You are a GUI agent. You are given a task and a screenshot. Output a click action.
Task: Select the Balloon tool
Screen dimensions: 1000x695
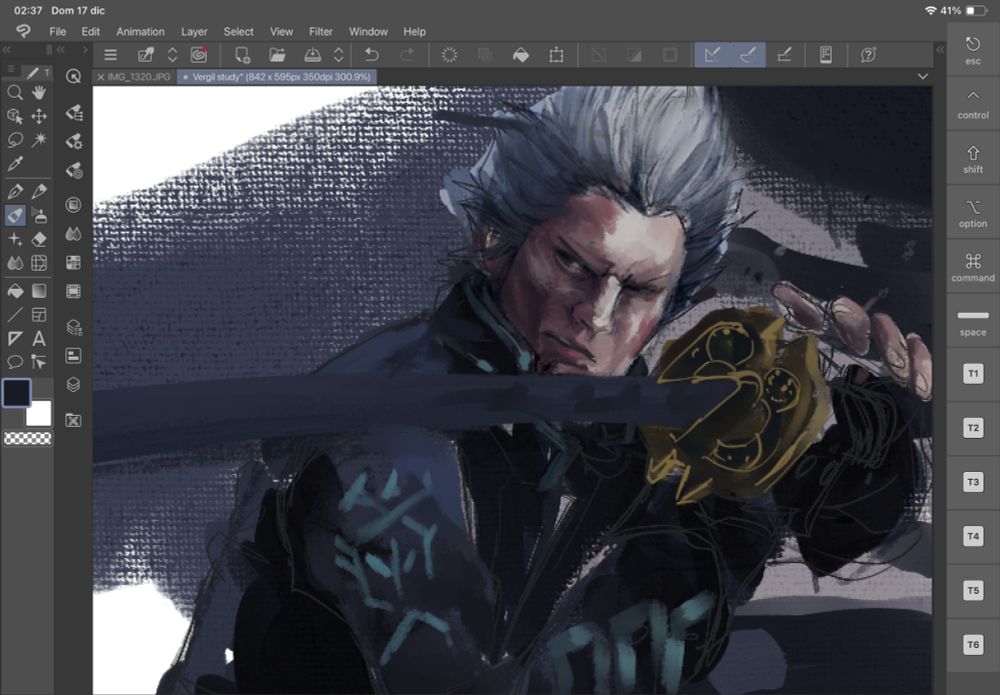[15, 362]
